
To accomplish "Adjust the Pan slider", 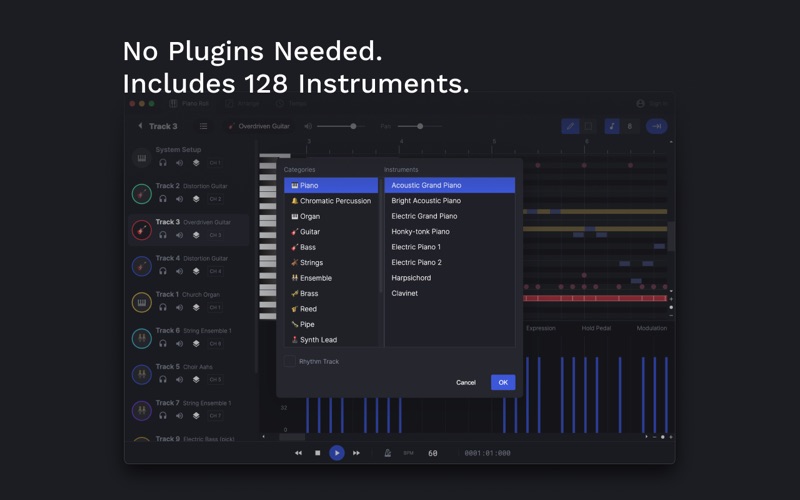I will 420,126.
